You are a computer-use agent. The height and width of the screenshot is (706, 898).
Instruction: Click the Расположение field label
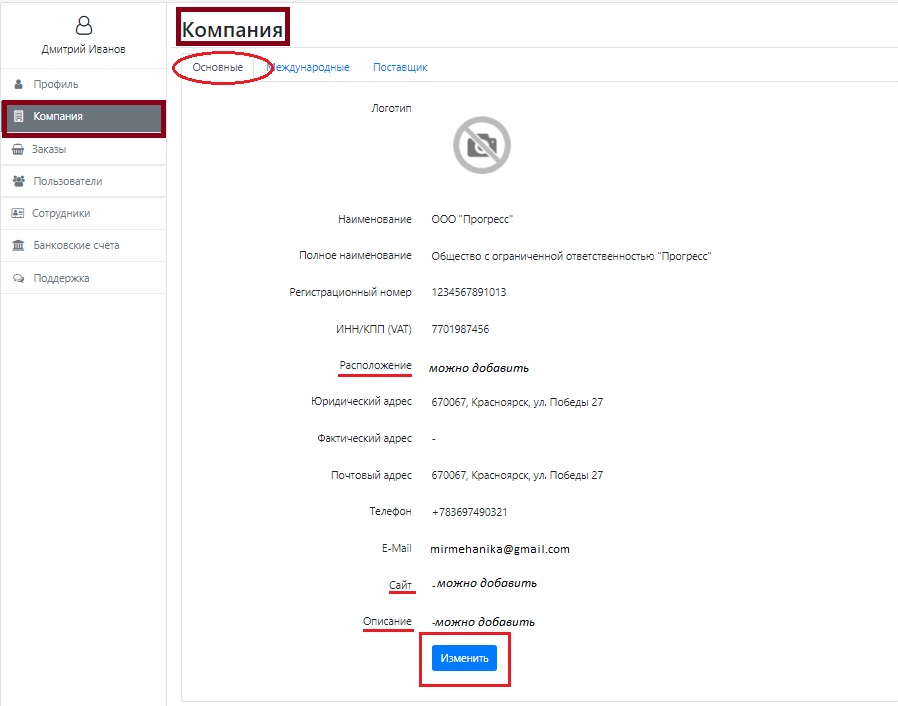375,365
